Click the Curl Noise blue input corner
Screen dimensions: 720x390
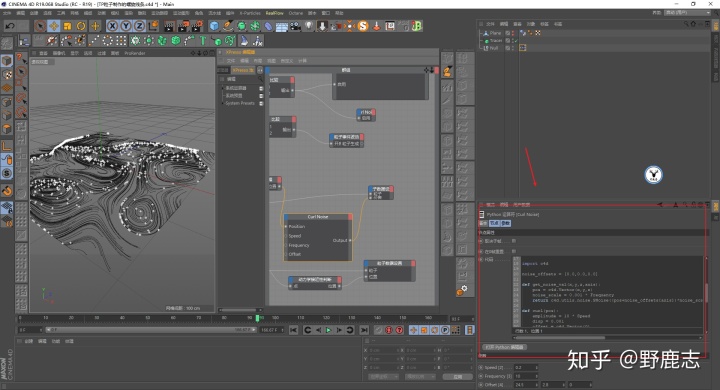(x=287, y=217)
